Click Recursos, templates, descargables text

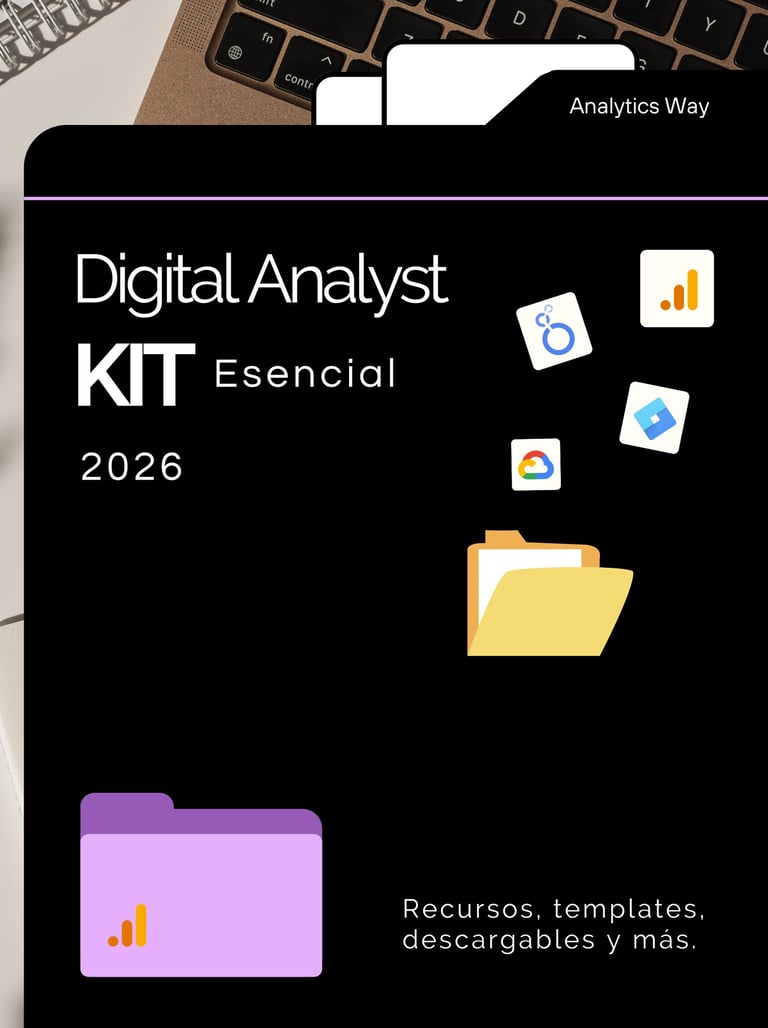[554, 924]
